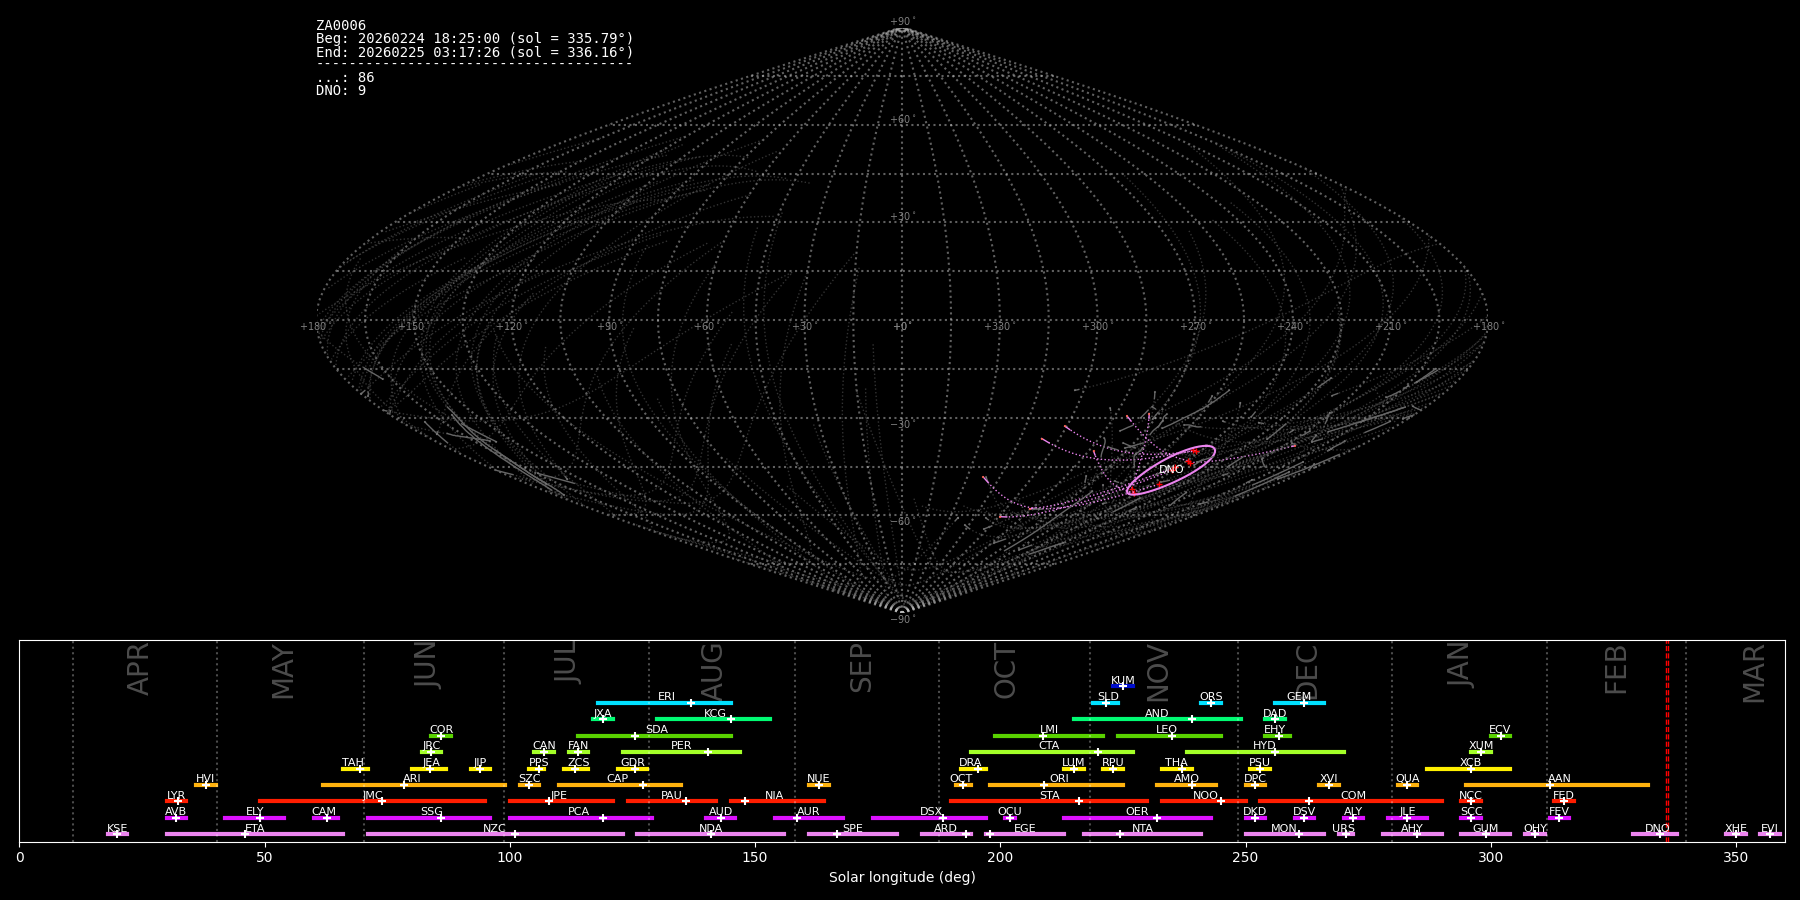
Task: Click the LEO shower label
Action: [1166, 730]
